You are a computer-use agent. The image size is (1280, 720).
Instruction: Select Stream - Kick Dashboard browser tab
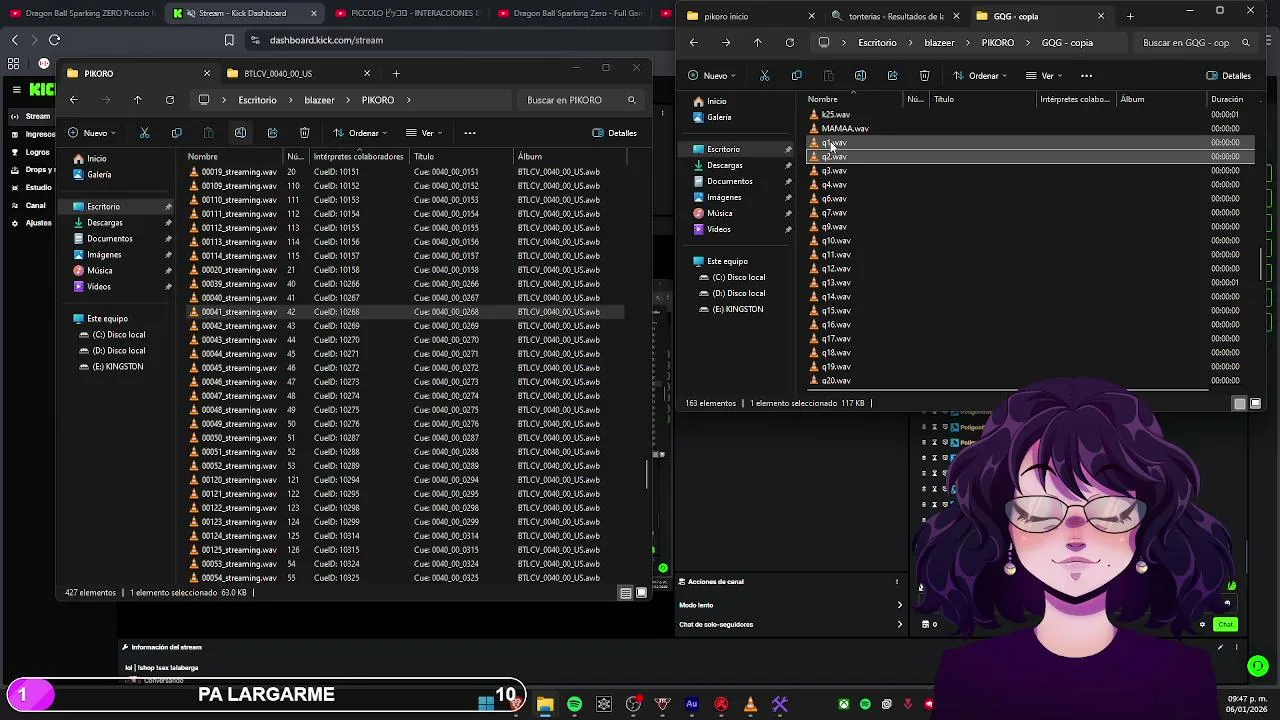[x=245, y=13]
